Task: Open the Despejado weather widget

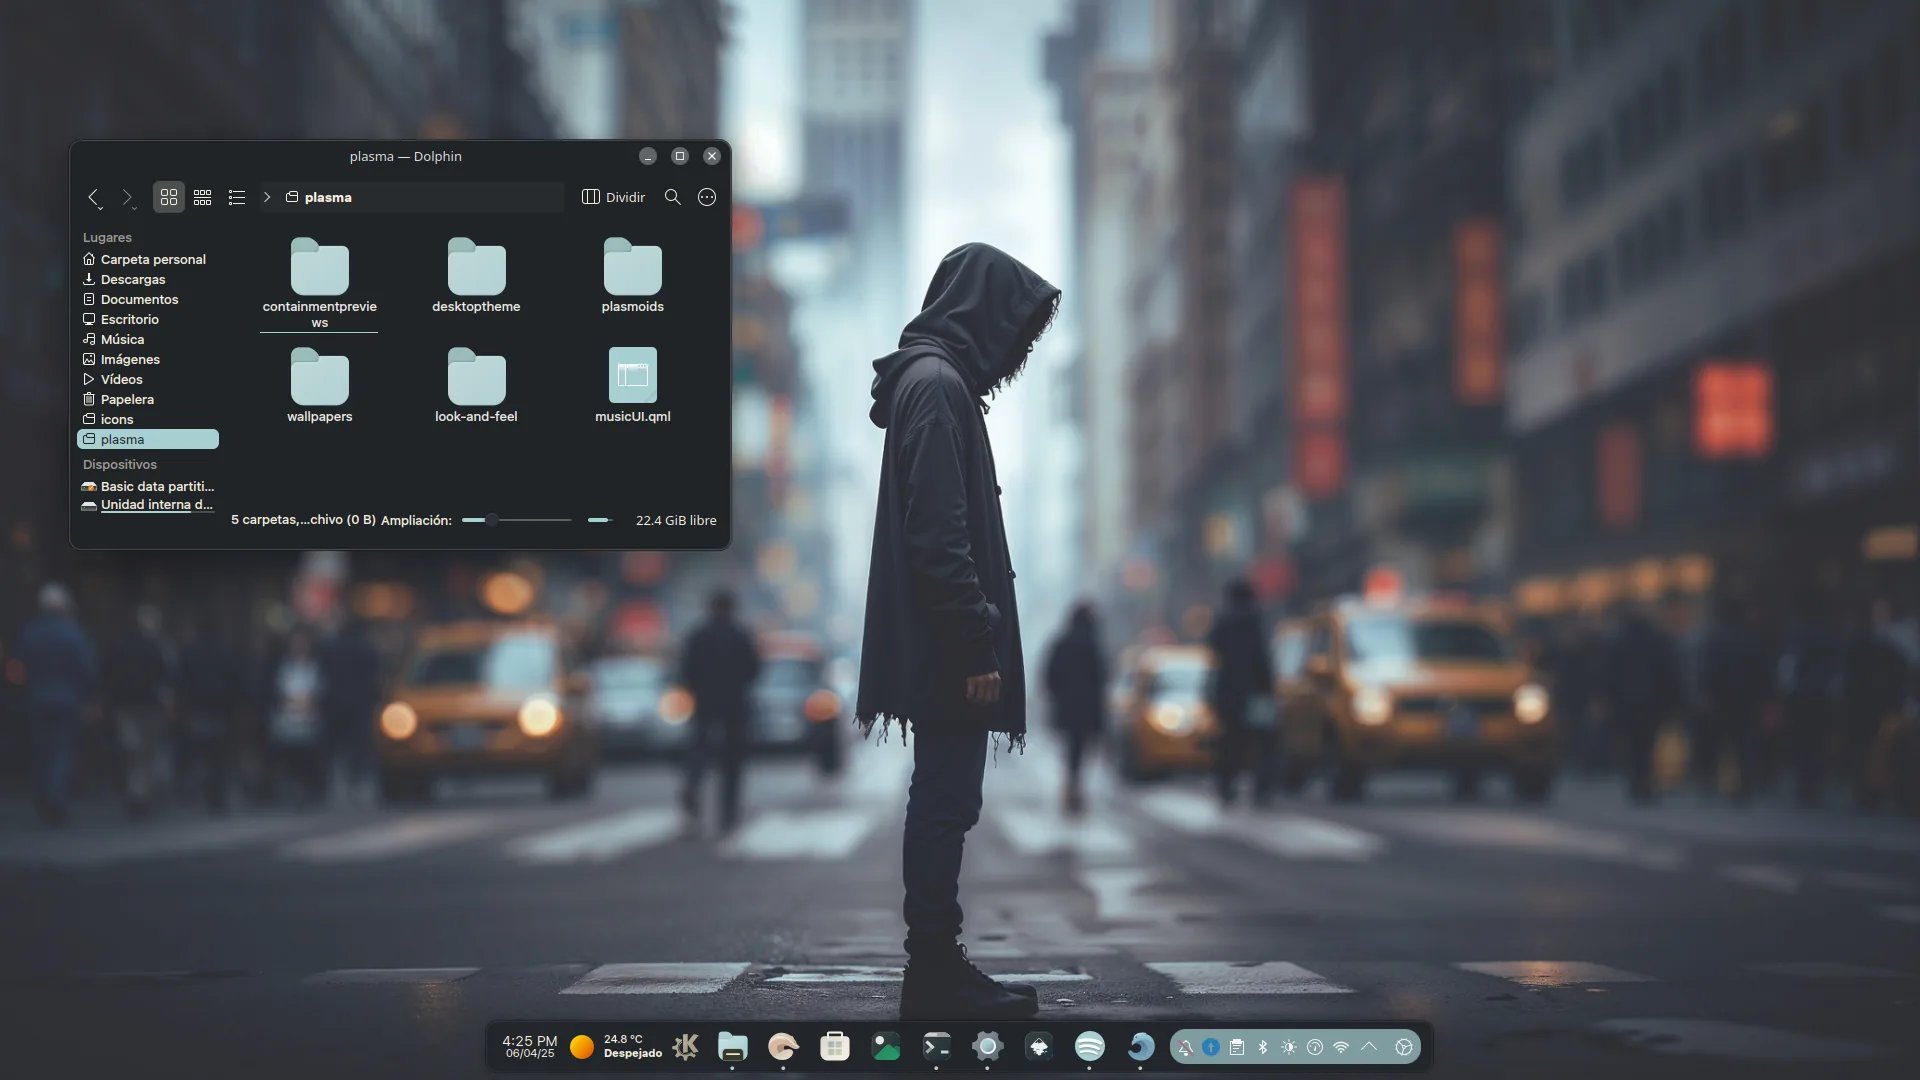Action: (616, 1046)
